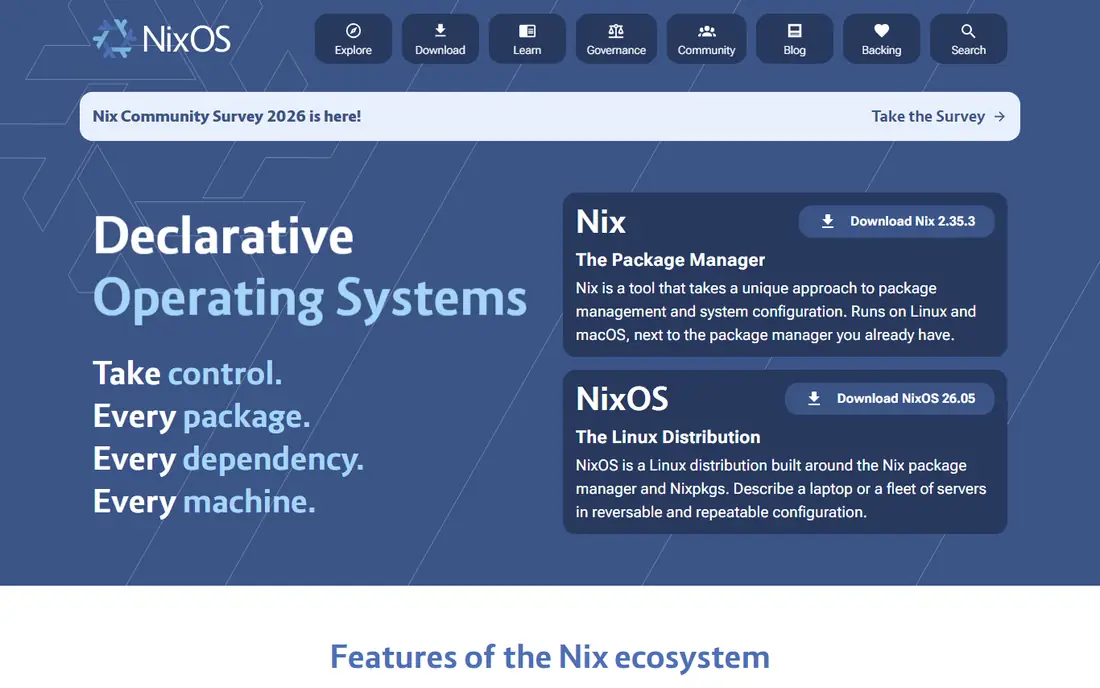Click the 'Declarative' headline word

223,235
